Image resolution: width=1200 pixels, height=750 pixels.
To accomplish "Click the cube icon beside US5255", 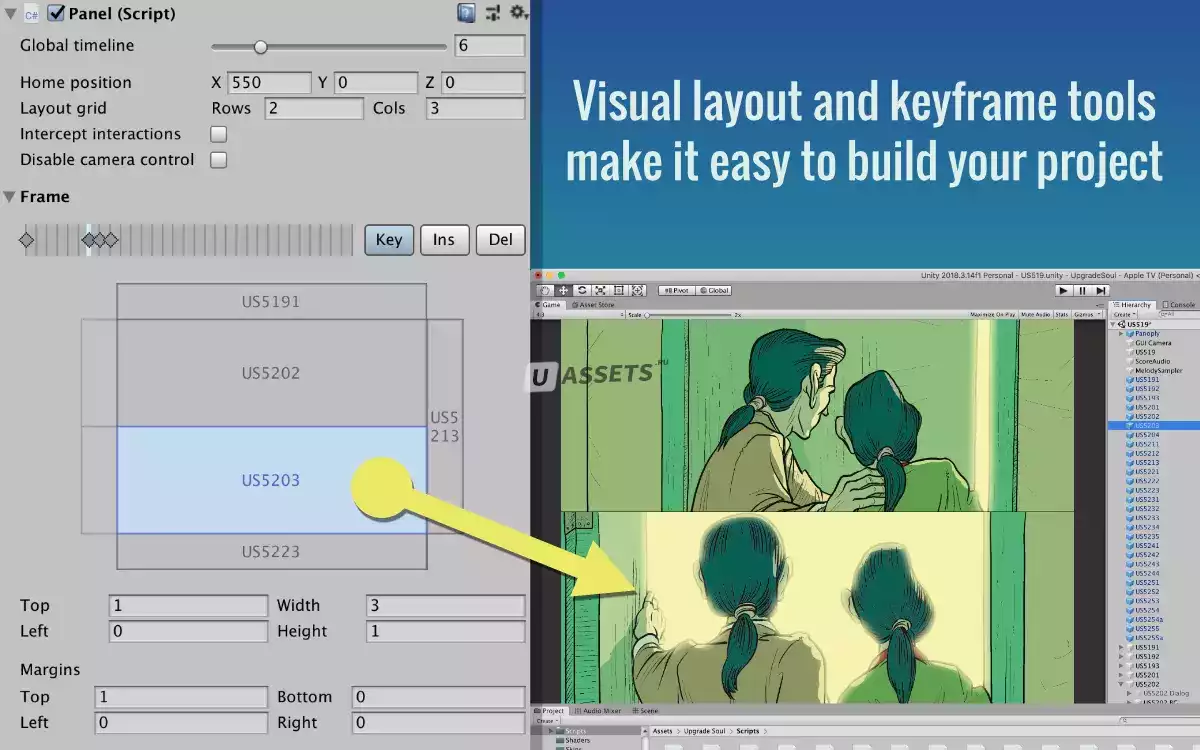I will coord(1130,628).
